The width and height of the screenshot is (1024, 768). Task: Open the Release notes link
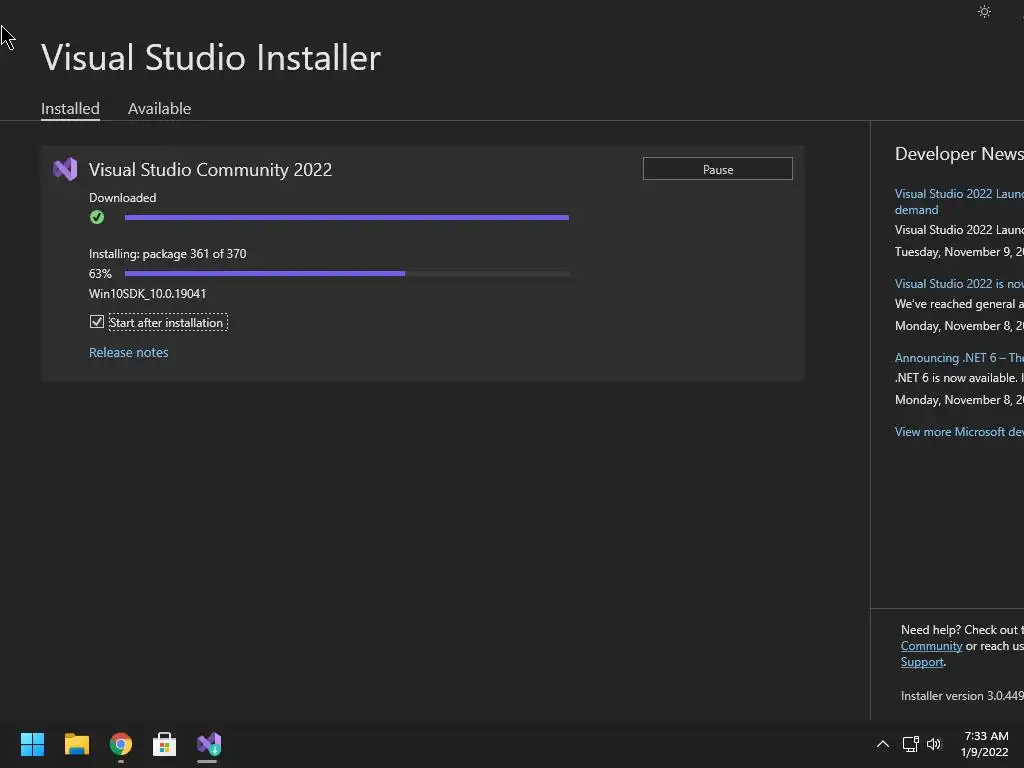[x=129, y=353]
